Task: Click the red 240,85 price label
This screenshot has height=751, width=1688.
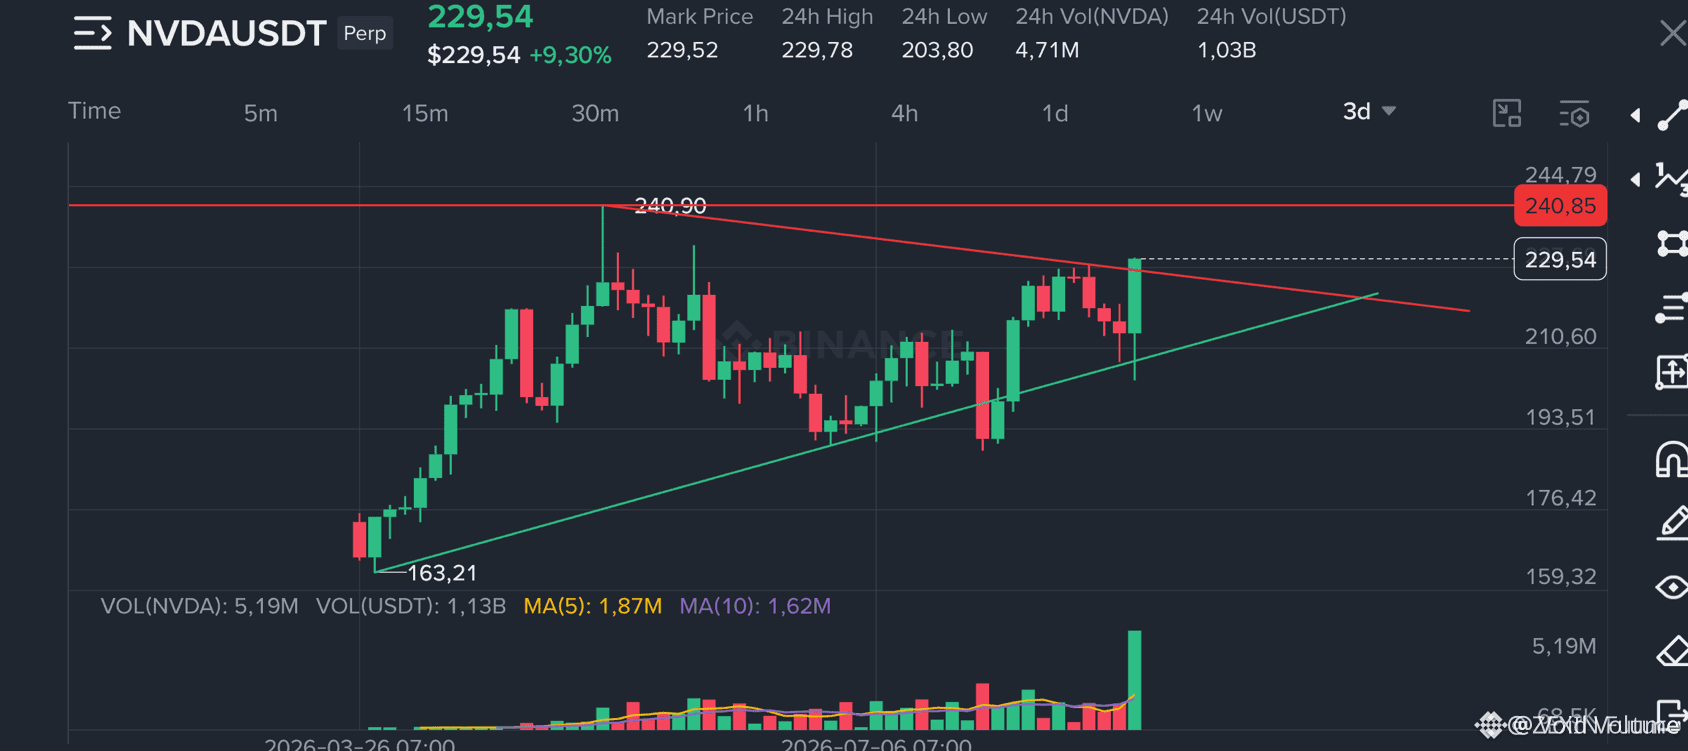Action: tap(1560, 206)
